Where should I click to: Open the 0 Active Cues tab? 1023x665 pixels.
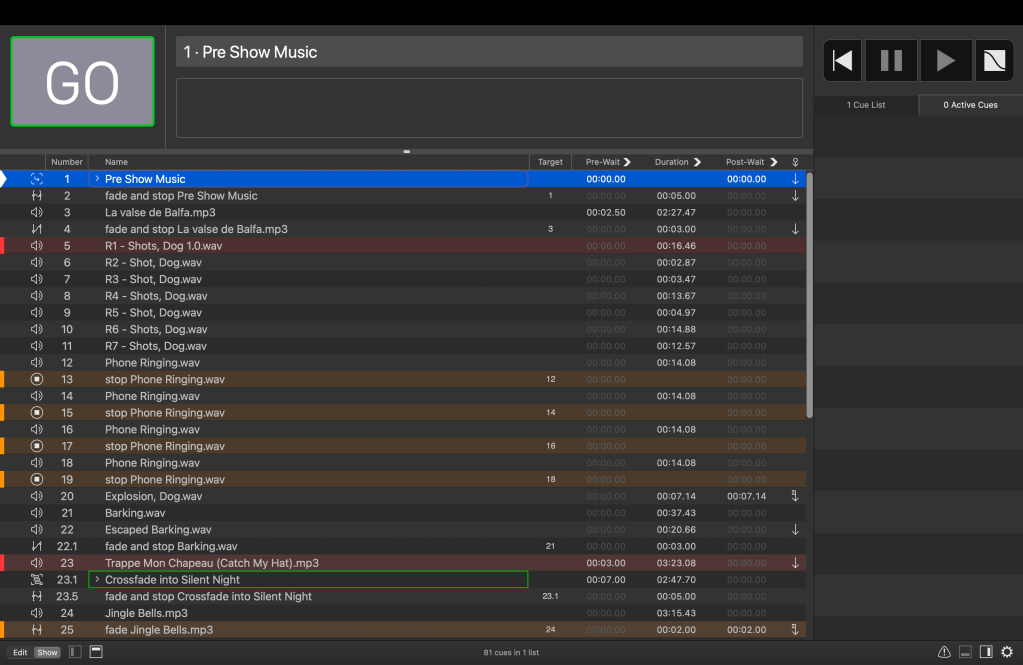[x=970, y=105]
